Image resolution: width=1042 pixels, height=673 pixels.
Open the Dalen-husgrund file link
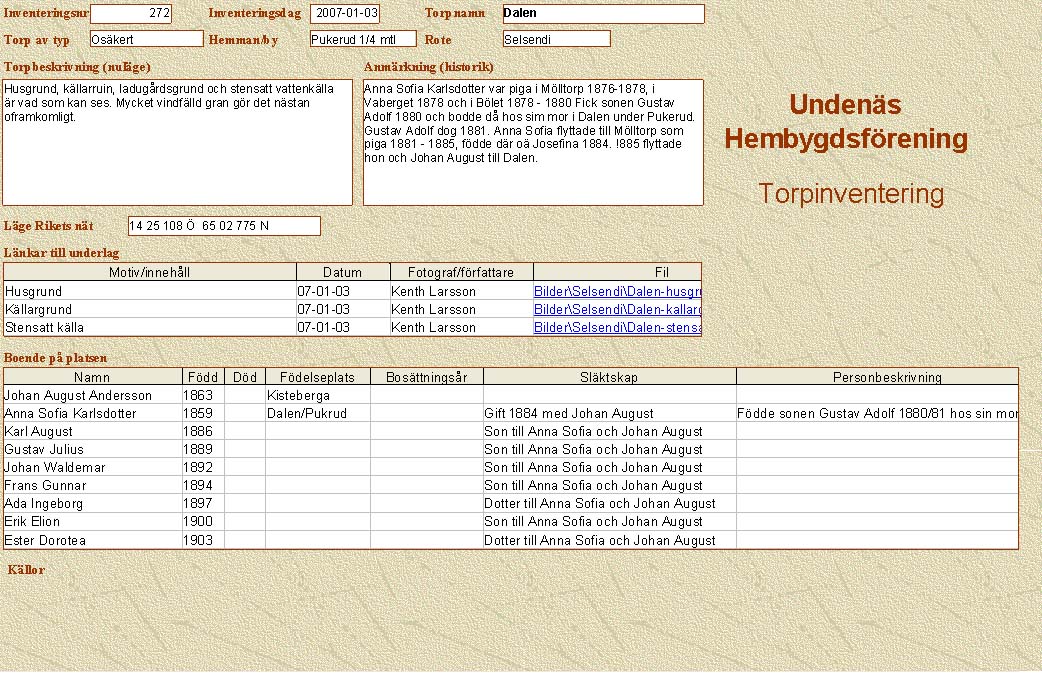tap(617, 291)
